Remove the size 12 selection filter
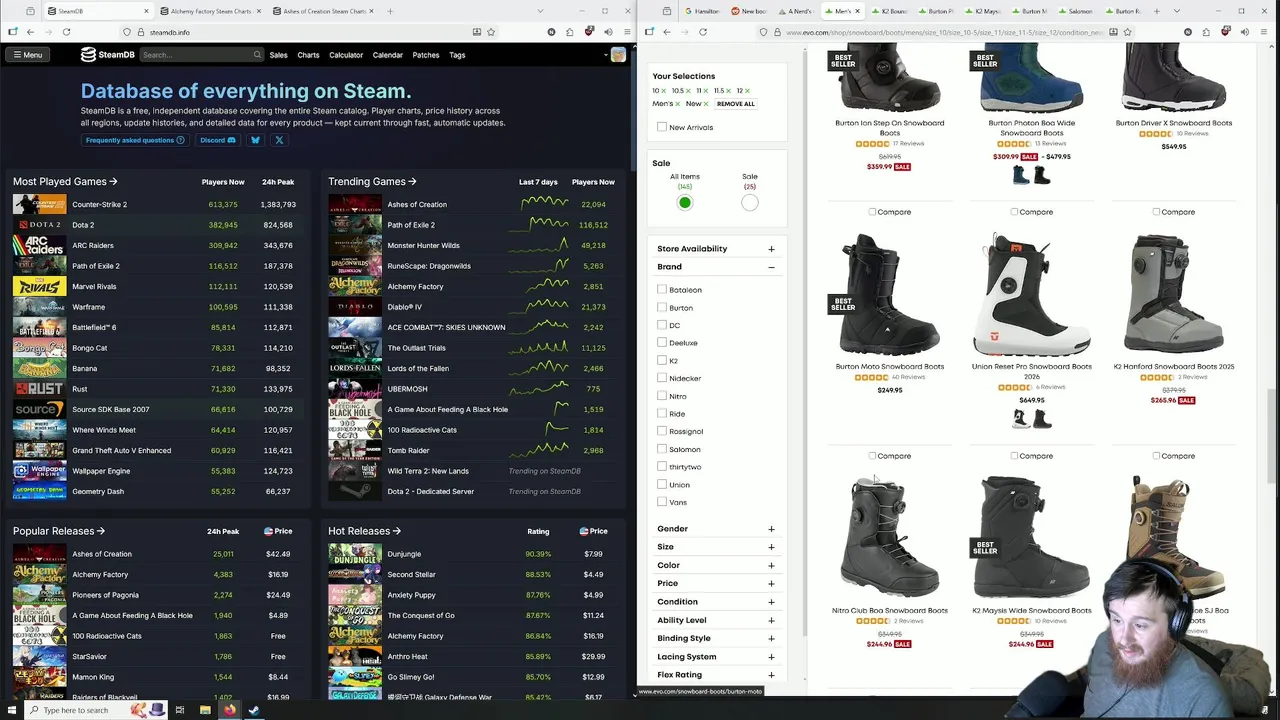The width and height of the screenshot is (1280, 720). 747,91
